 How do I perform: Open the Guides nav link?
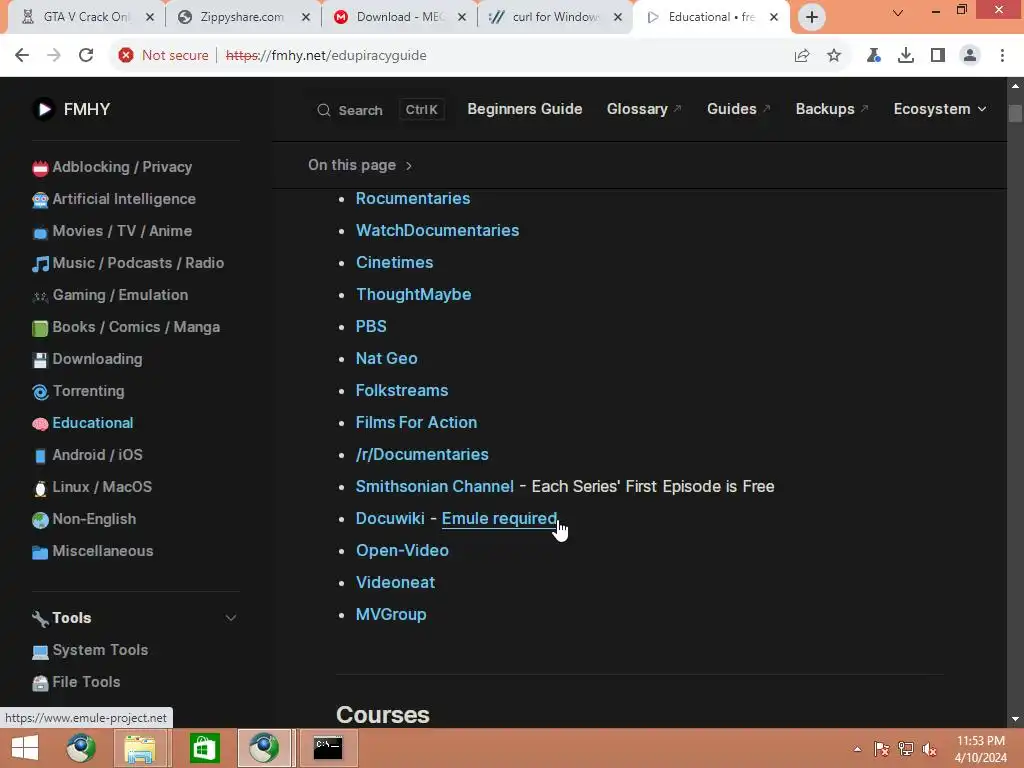point(738,109)
